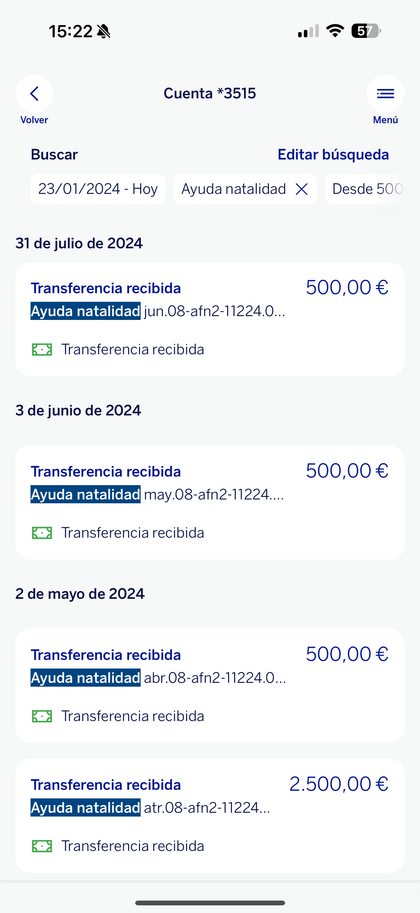420x913 pixels.
Task: Open the 31 de julio 500,00 € transfer
Action: [x=210, y=319]
